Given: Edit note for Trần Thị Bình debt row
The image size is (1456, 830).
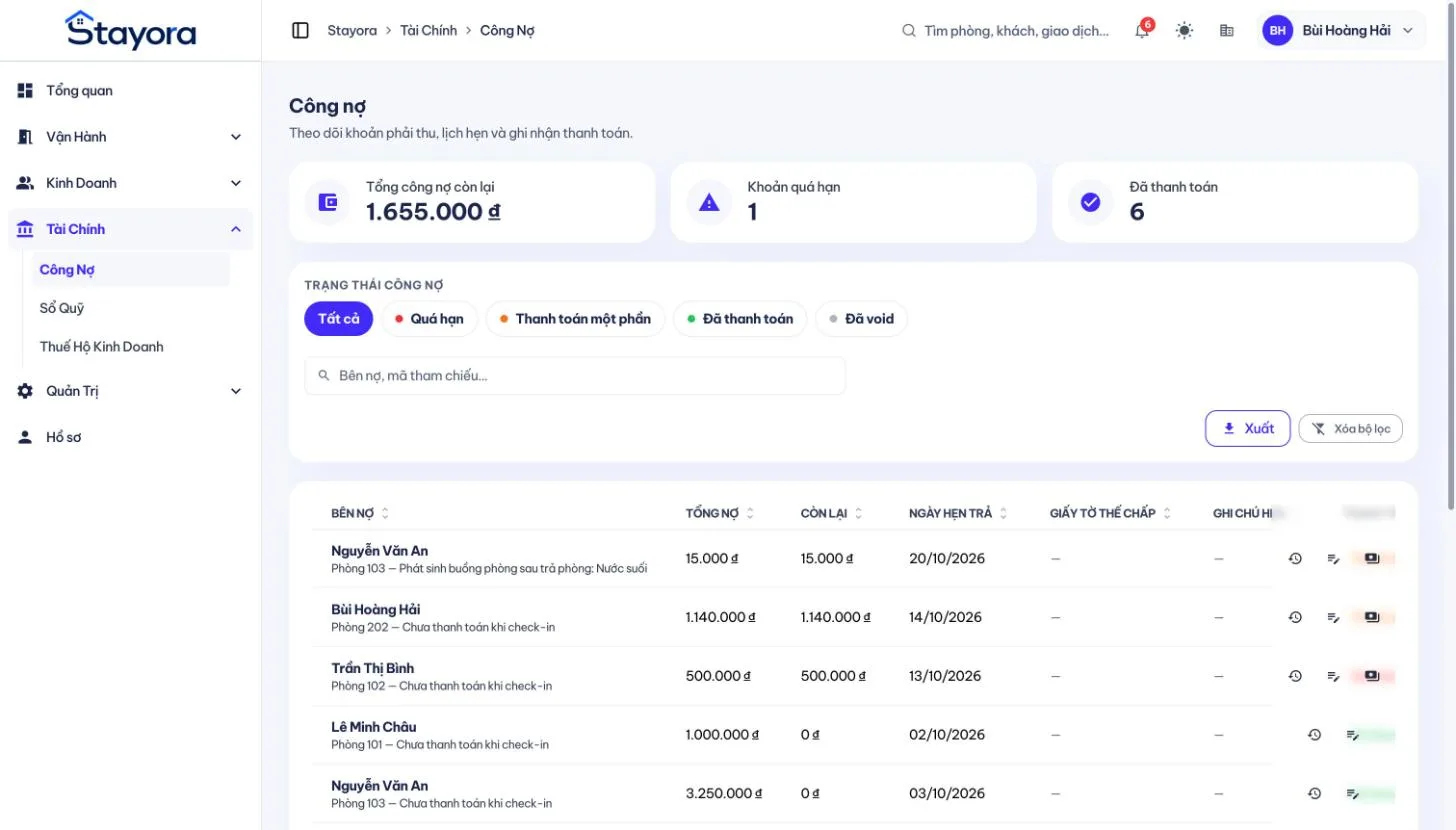Looking at the screenshot, I should [1333, 676].
